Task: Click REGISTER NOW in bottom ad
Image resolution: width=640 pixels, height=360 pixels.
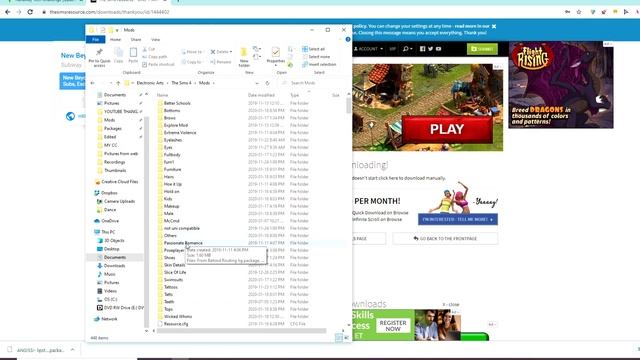Action: (x=393, y=325)
